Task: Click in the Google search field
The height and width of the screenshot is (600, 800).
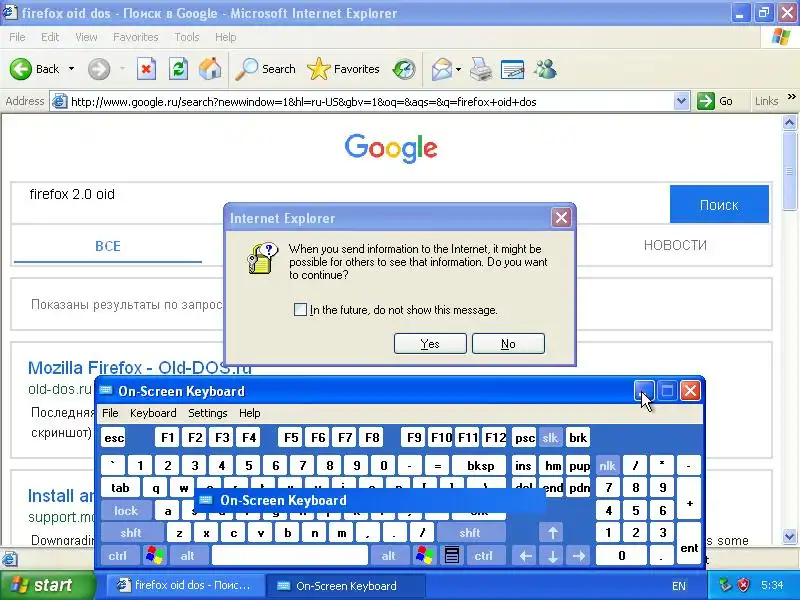Action: tap(340, 203)
